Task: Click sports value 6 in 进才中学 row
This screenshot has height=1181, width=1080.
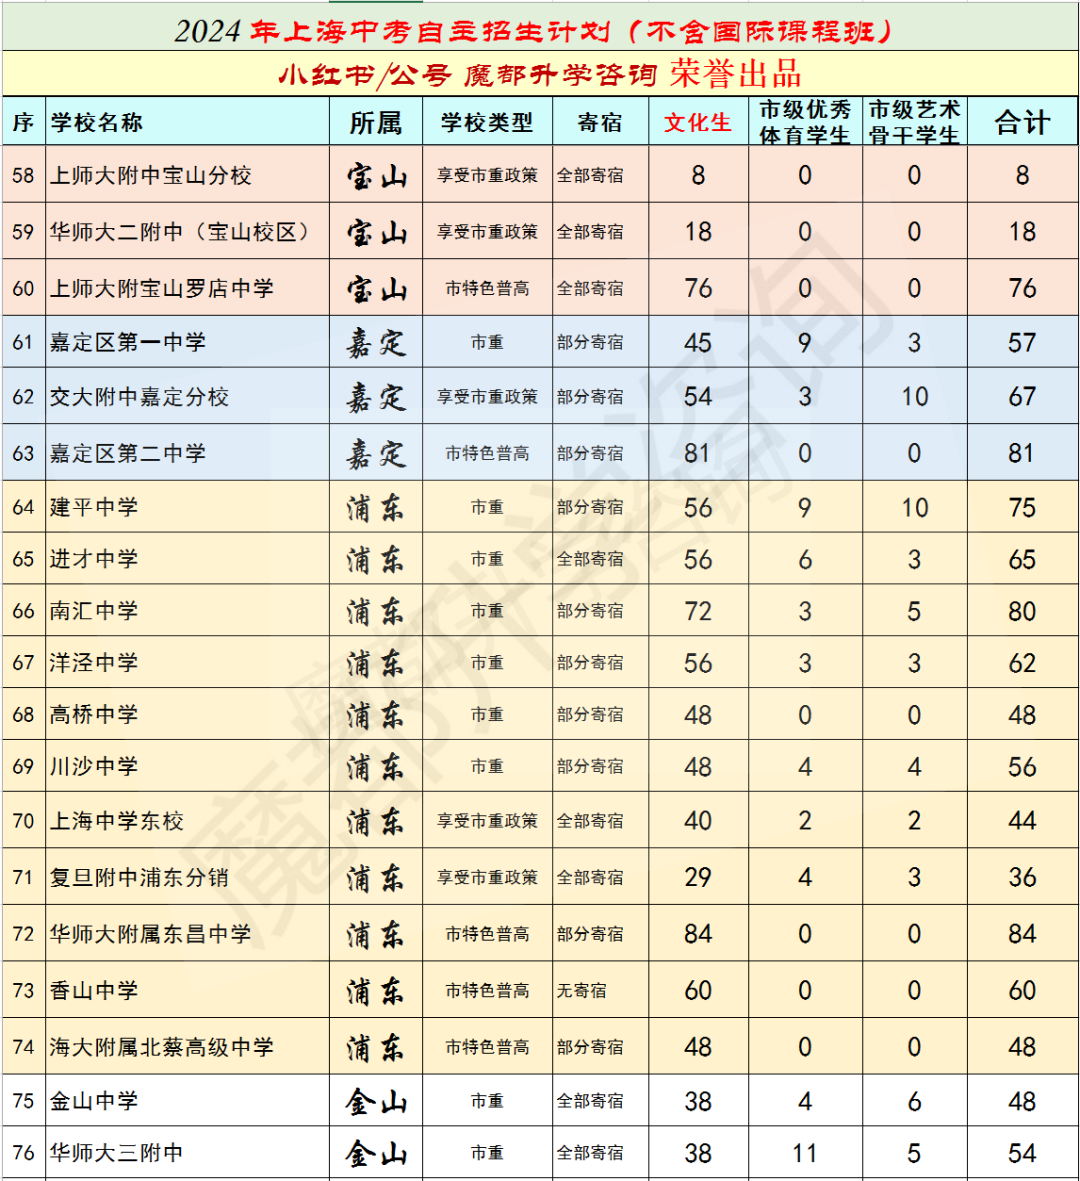Action: (x=805, y=559)
